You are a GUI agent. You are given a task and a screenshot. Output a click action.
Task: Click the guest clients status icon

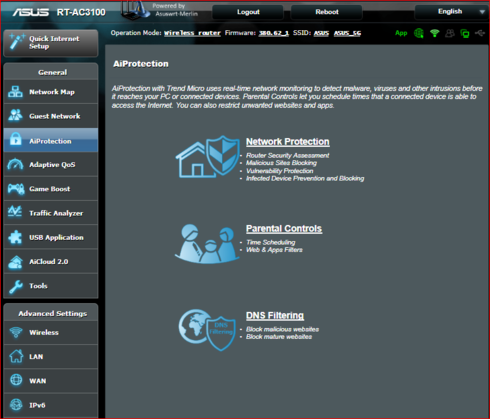(450, 33)
